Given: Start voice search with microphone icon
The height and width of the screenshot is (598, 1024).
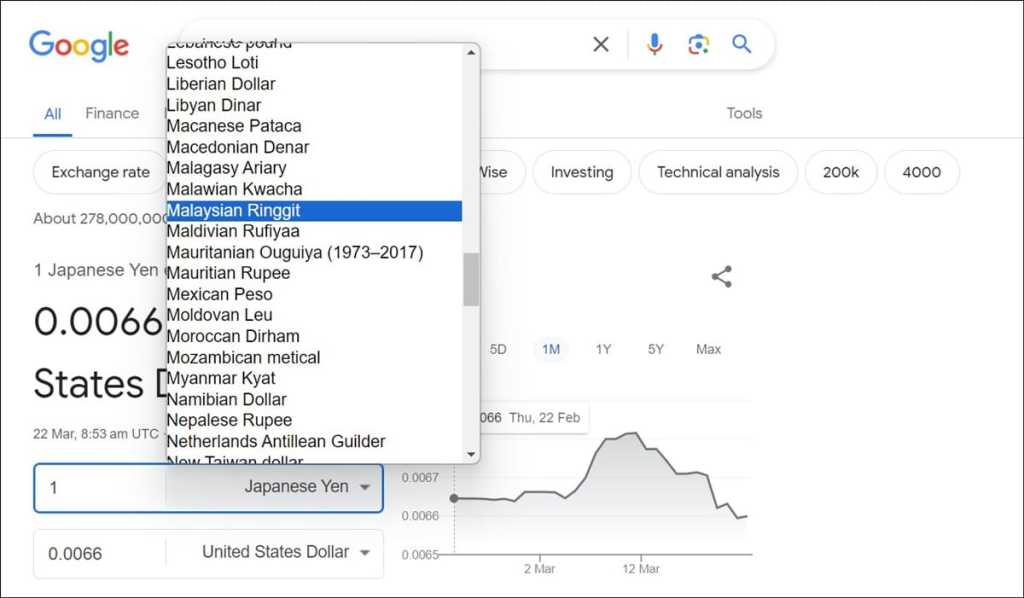Looking at the screenshot, I should coord(655,44).
